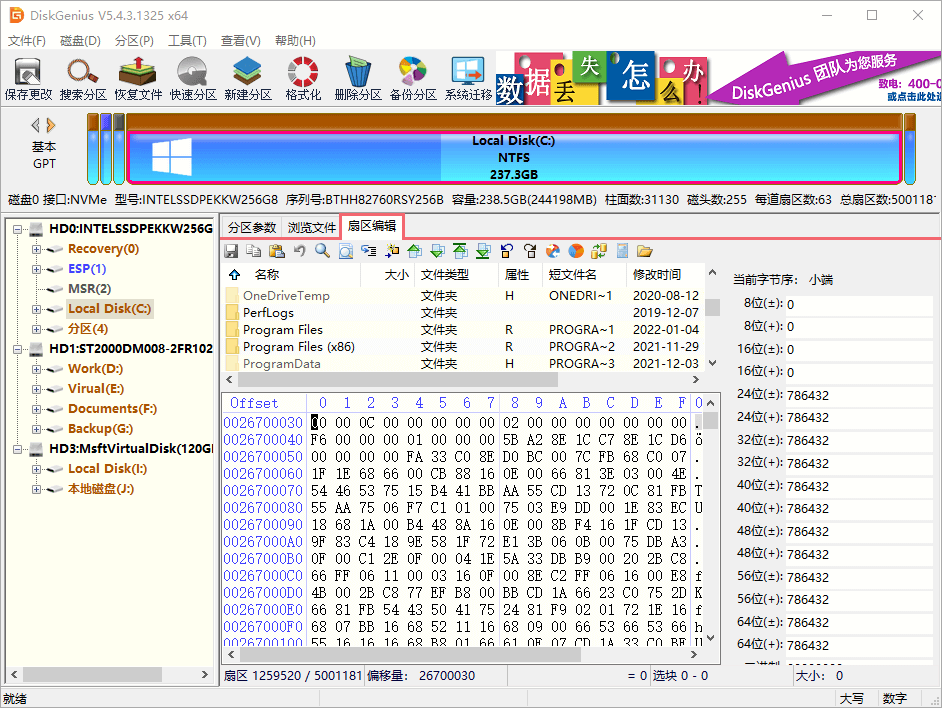Image resolution: width=942 pixels, height=708 pixels.
Task: Start 快速分区 quick partitioning
Action: [193, 78]
